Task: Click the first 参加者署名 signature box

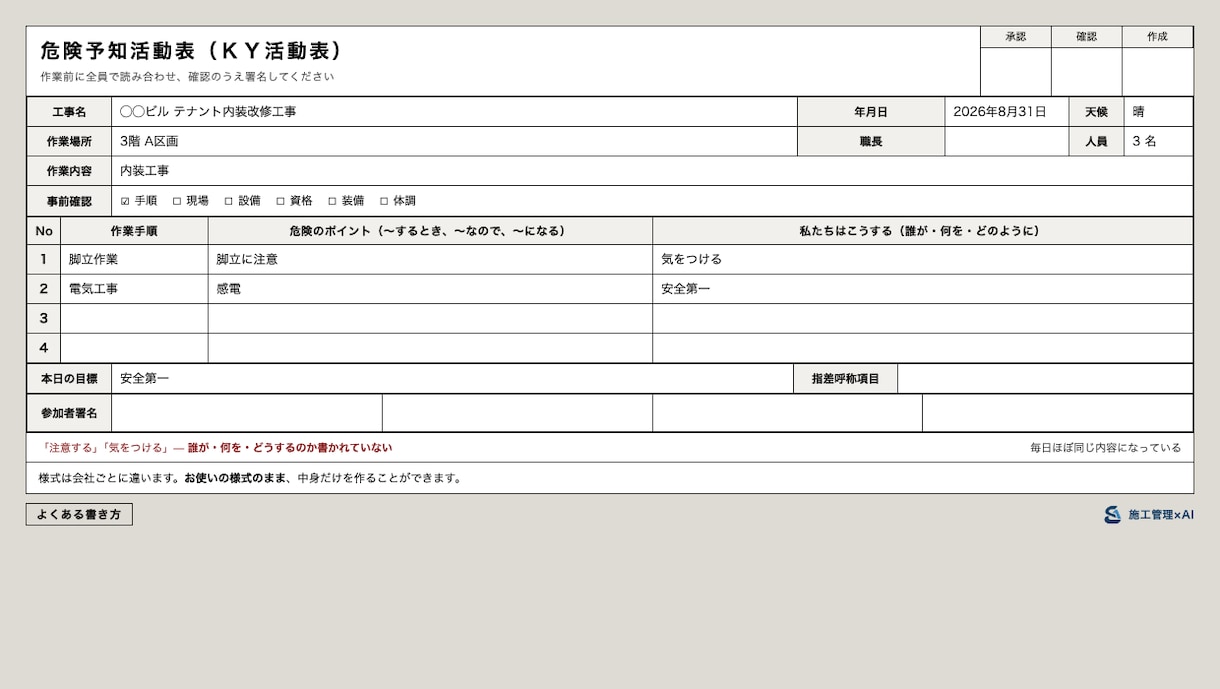Action: pos(247,413)
